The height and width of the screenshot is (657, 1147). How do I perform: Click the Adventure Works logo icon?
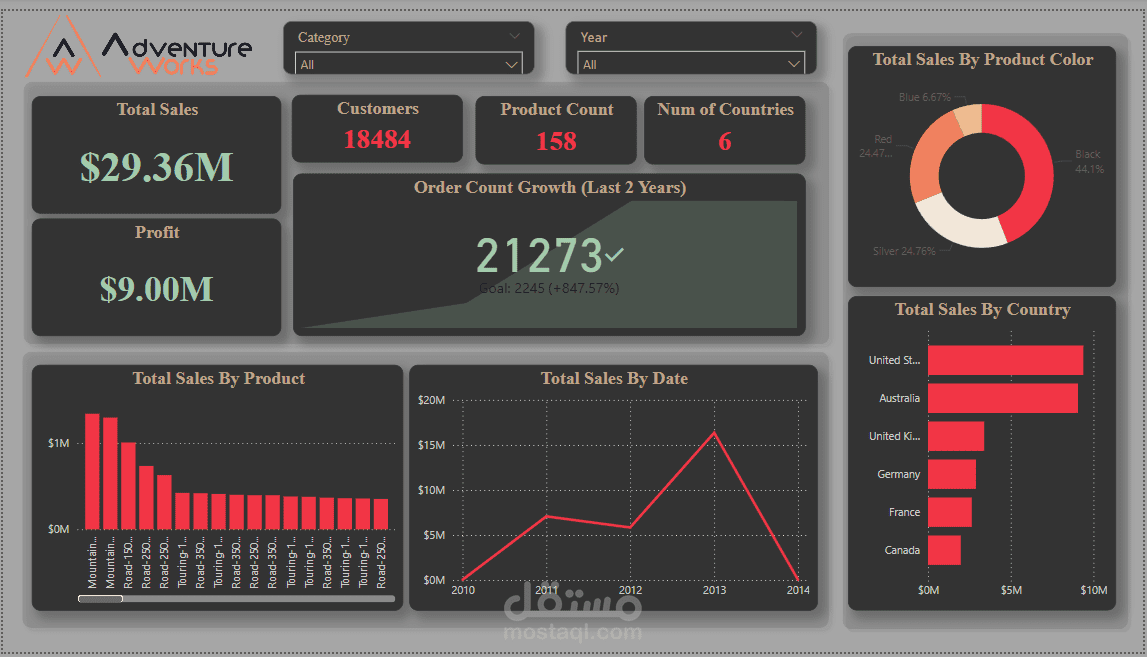[63, 44]
